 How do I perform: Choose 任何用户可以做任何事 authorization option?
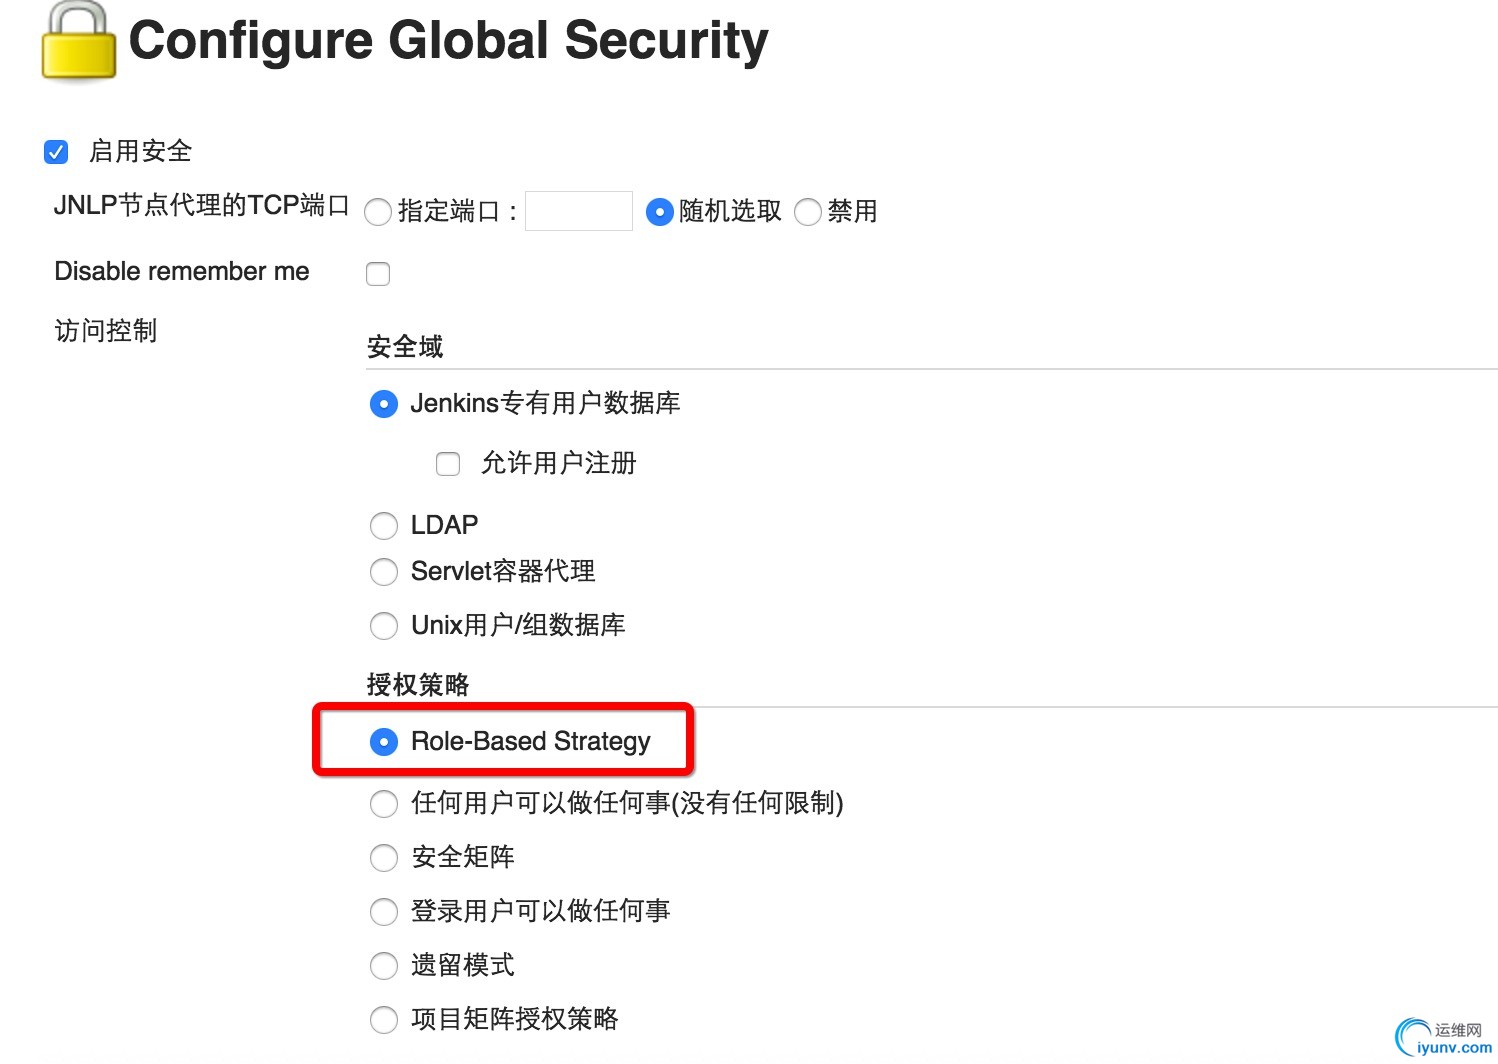point(384,804)
